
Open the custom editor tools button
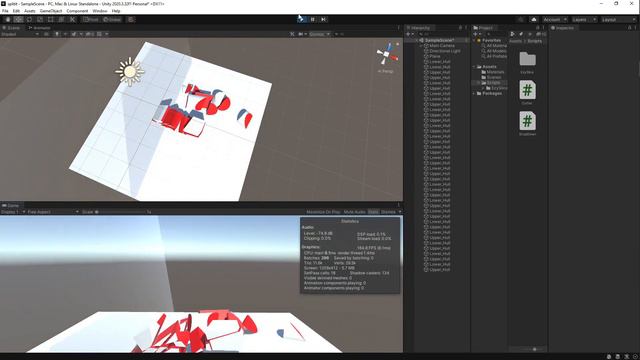click(72, 19)
